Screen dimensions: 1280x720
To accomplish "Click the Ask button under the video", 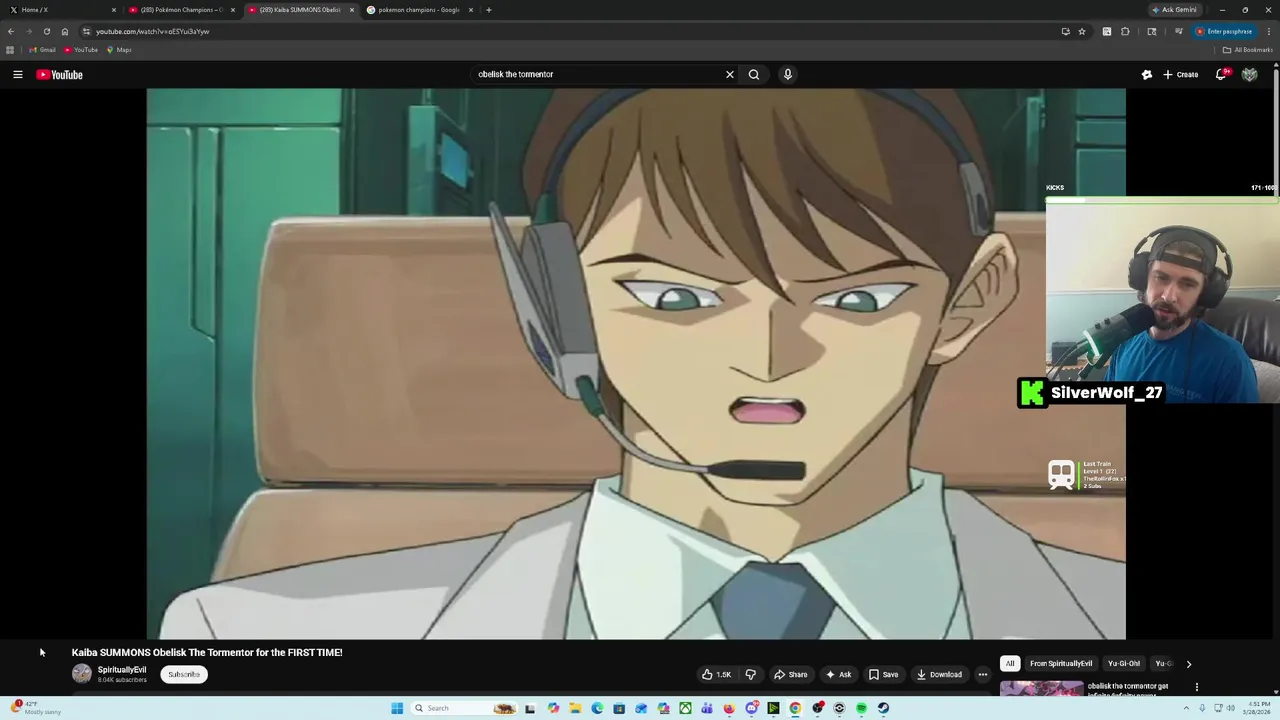I will [x=838, y=674].
